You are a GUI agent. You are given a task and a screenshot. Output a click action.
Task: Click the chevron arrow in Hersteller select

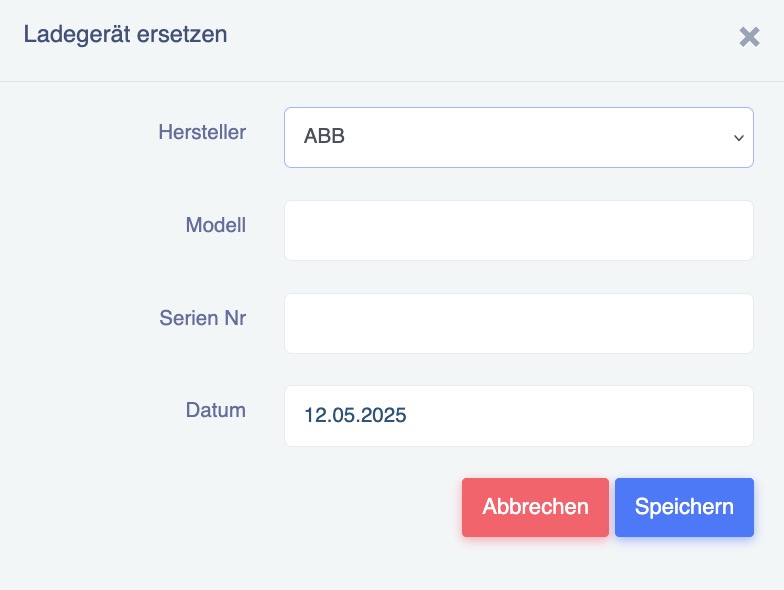point(738,138)
